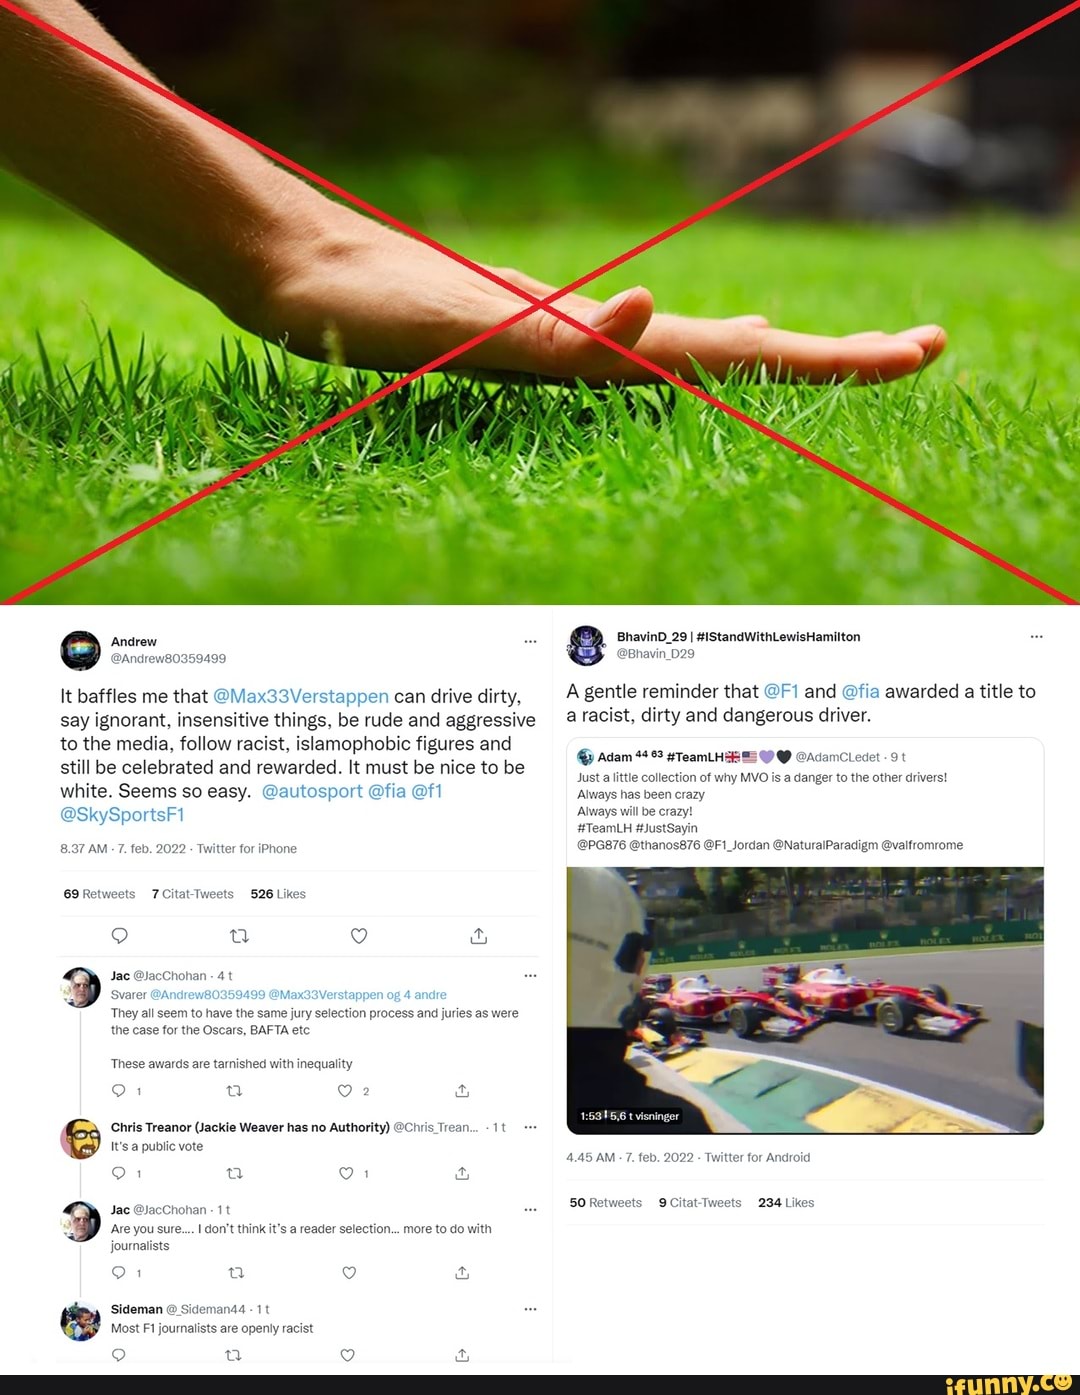Viewport: 1080px width, 1395px height.
Task: Reply to Sideman's tweet about F1 journalists
Action: [x=119, y=1355]
